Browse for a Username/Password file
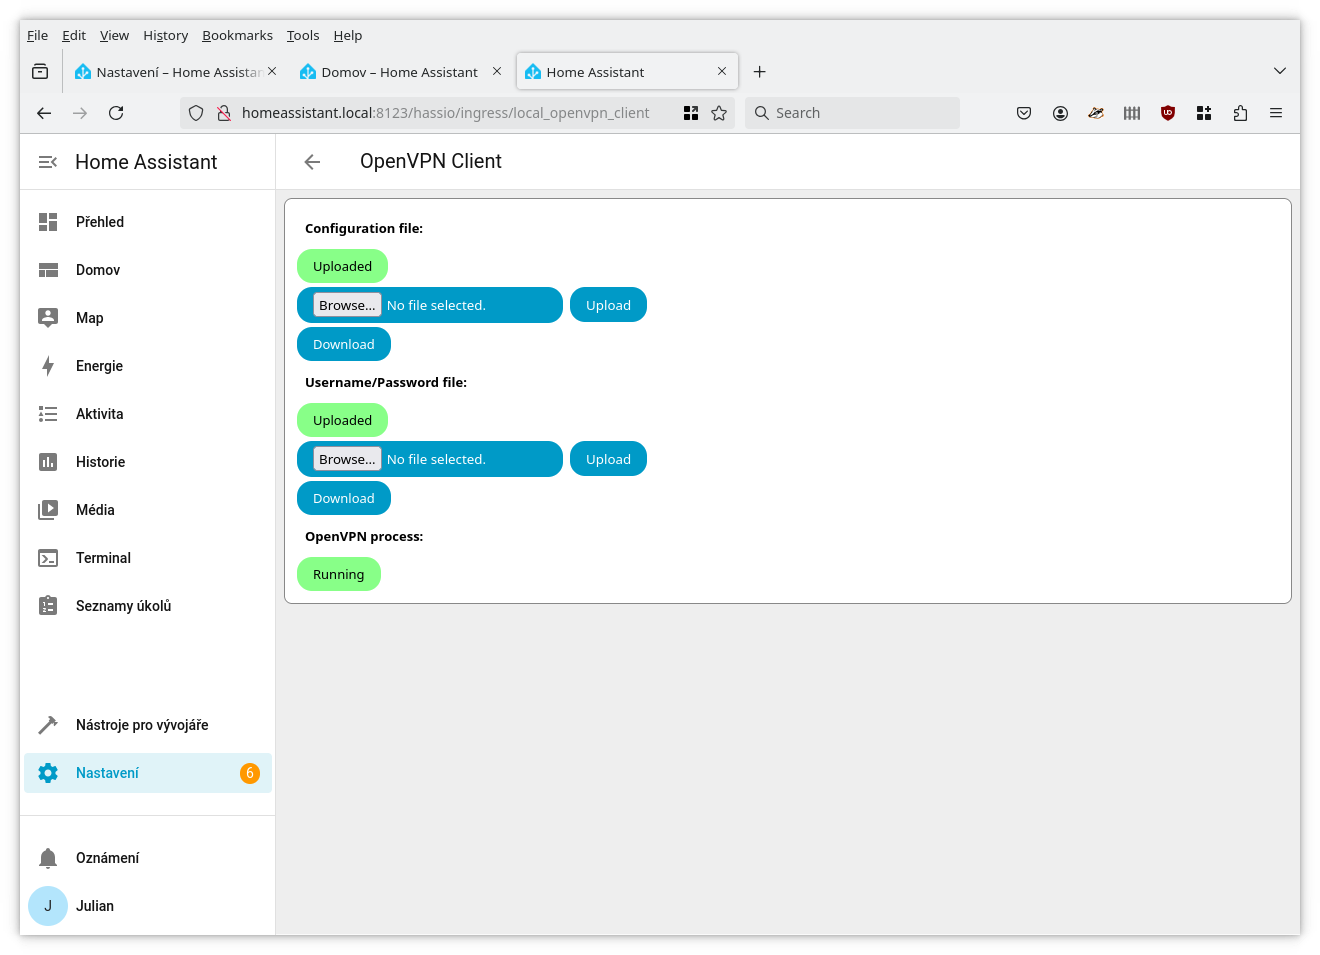The image size is (1320, 955). [347, 459]
